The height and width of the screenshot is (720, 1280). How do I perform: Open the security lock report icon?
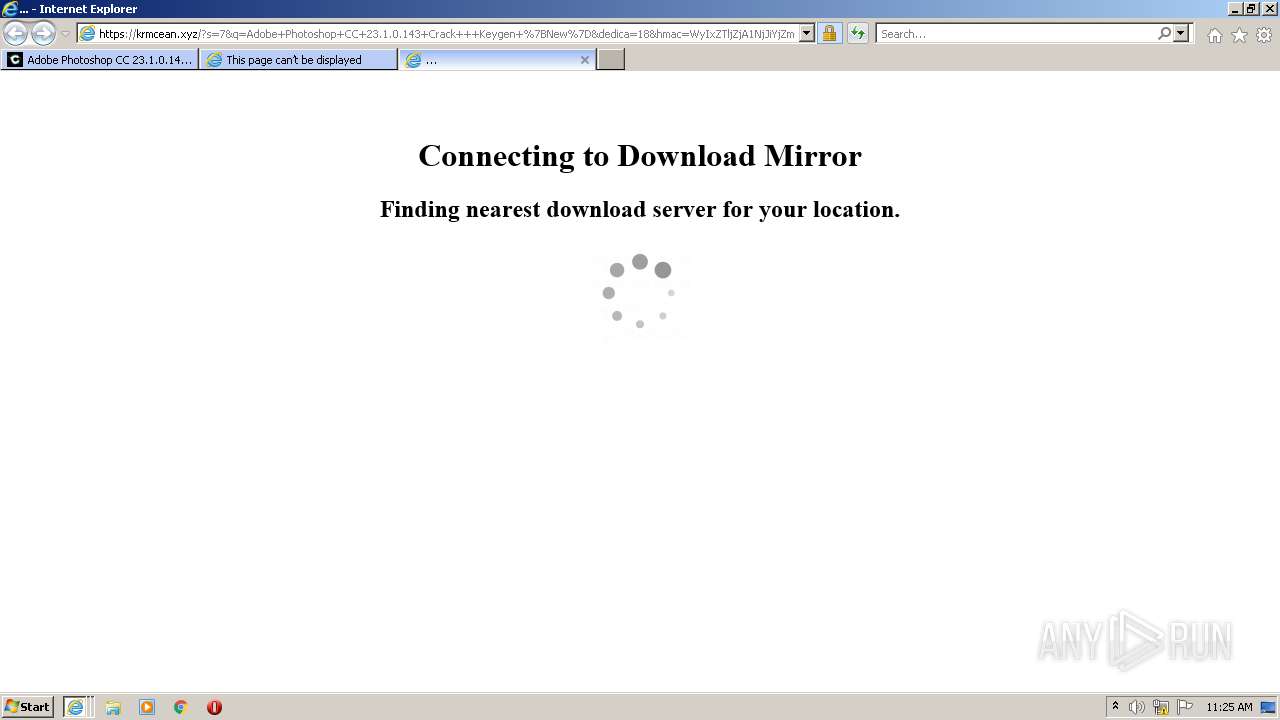click(829, 34)
